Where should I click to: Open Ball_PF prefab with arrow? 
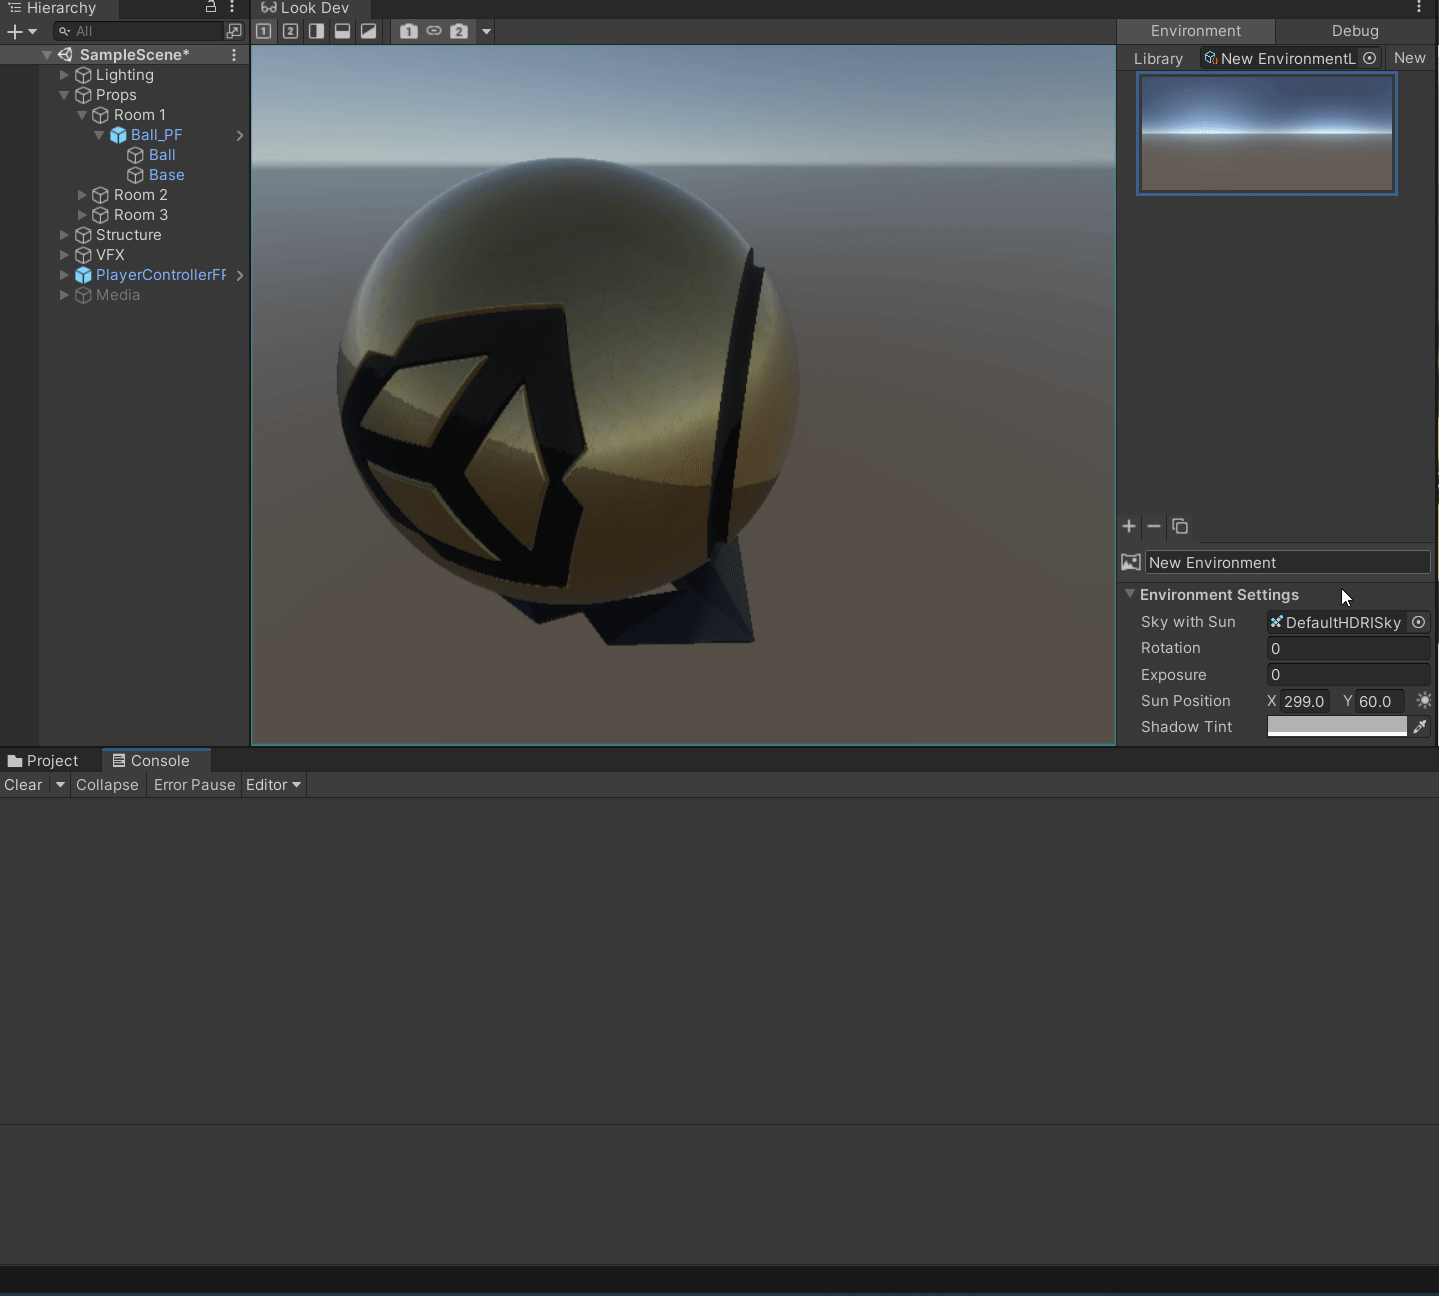coord(240,135)
